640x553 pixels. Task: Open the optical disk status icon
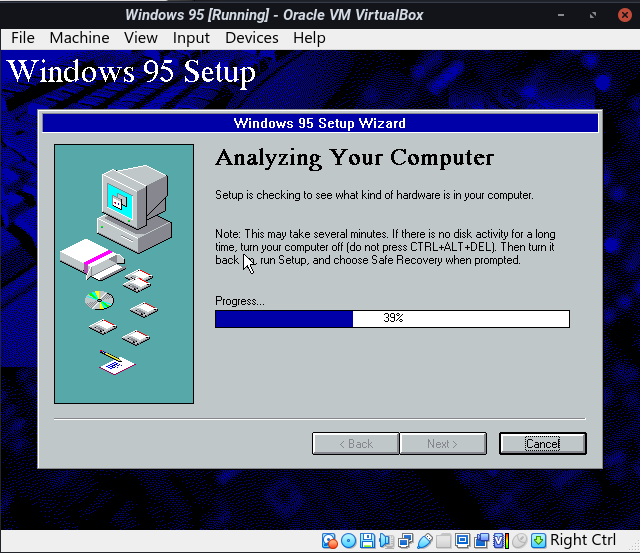point(349,541)
